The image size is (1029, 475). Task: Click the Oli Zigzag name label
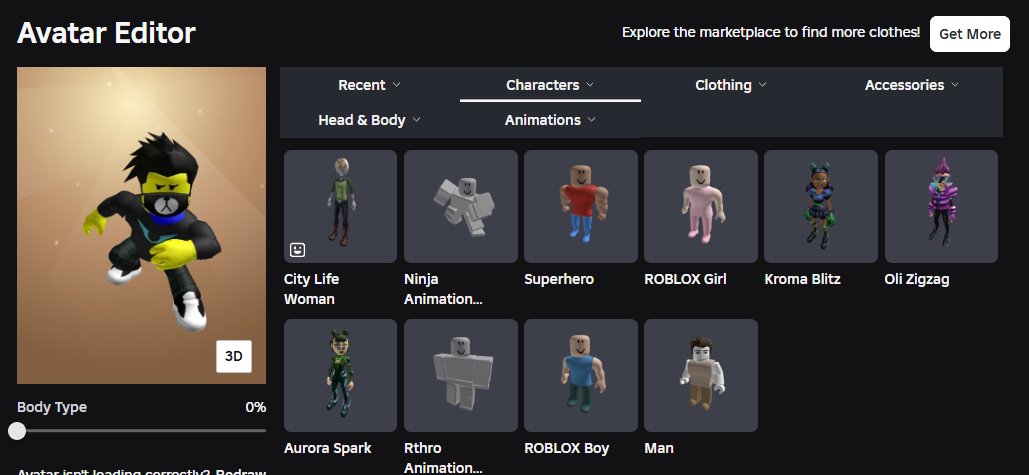click(x=917, y=279)
